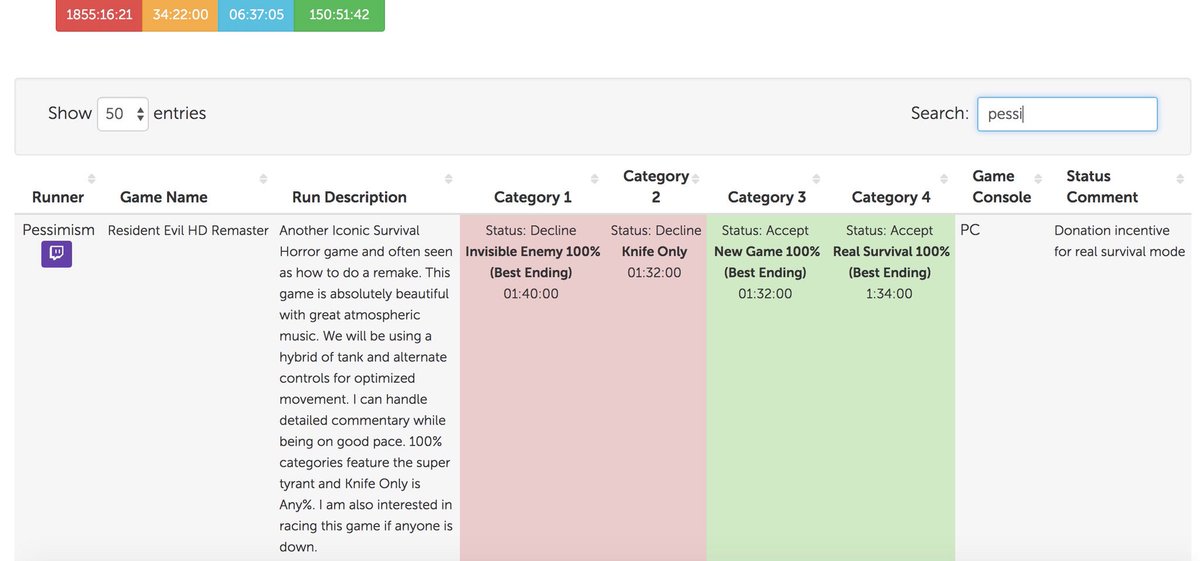Click the orange 34:22:00 time badge

point(180,15)
